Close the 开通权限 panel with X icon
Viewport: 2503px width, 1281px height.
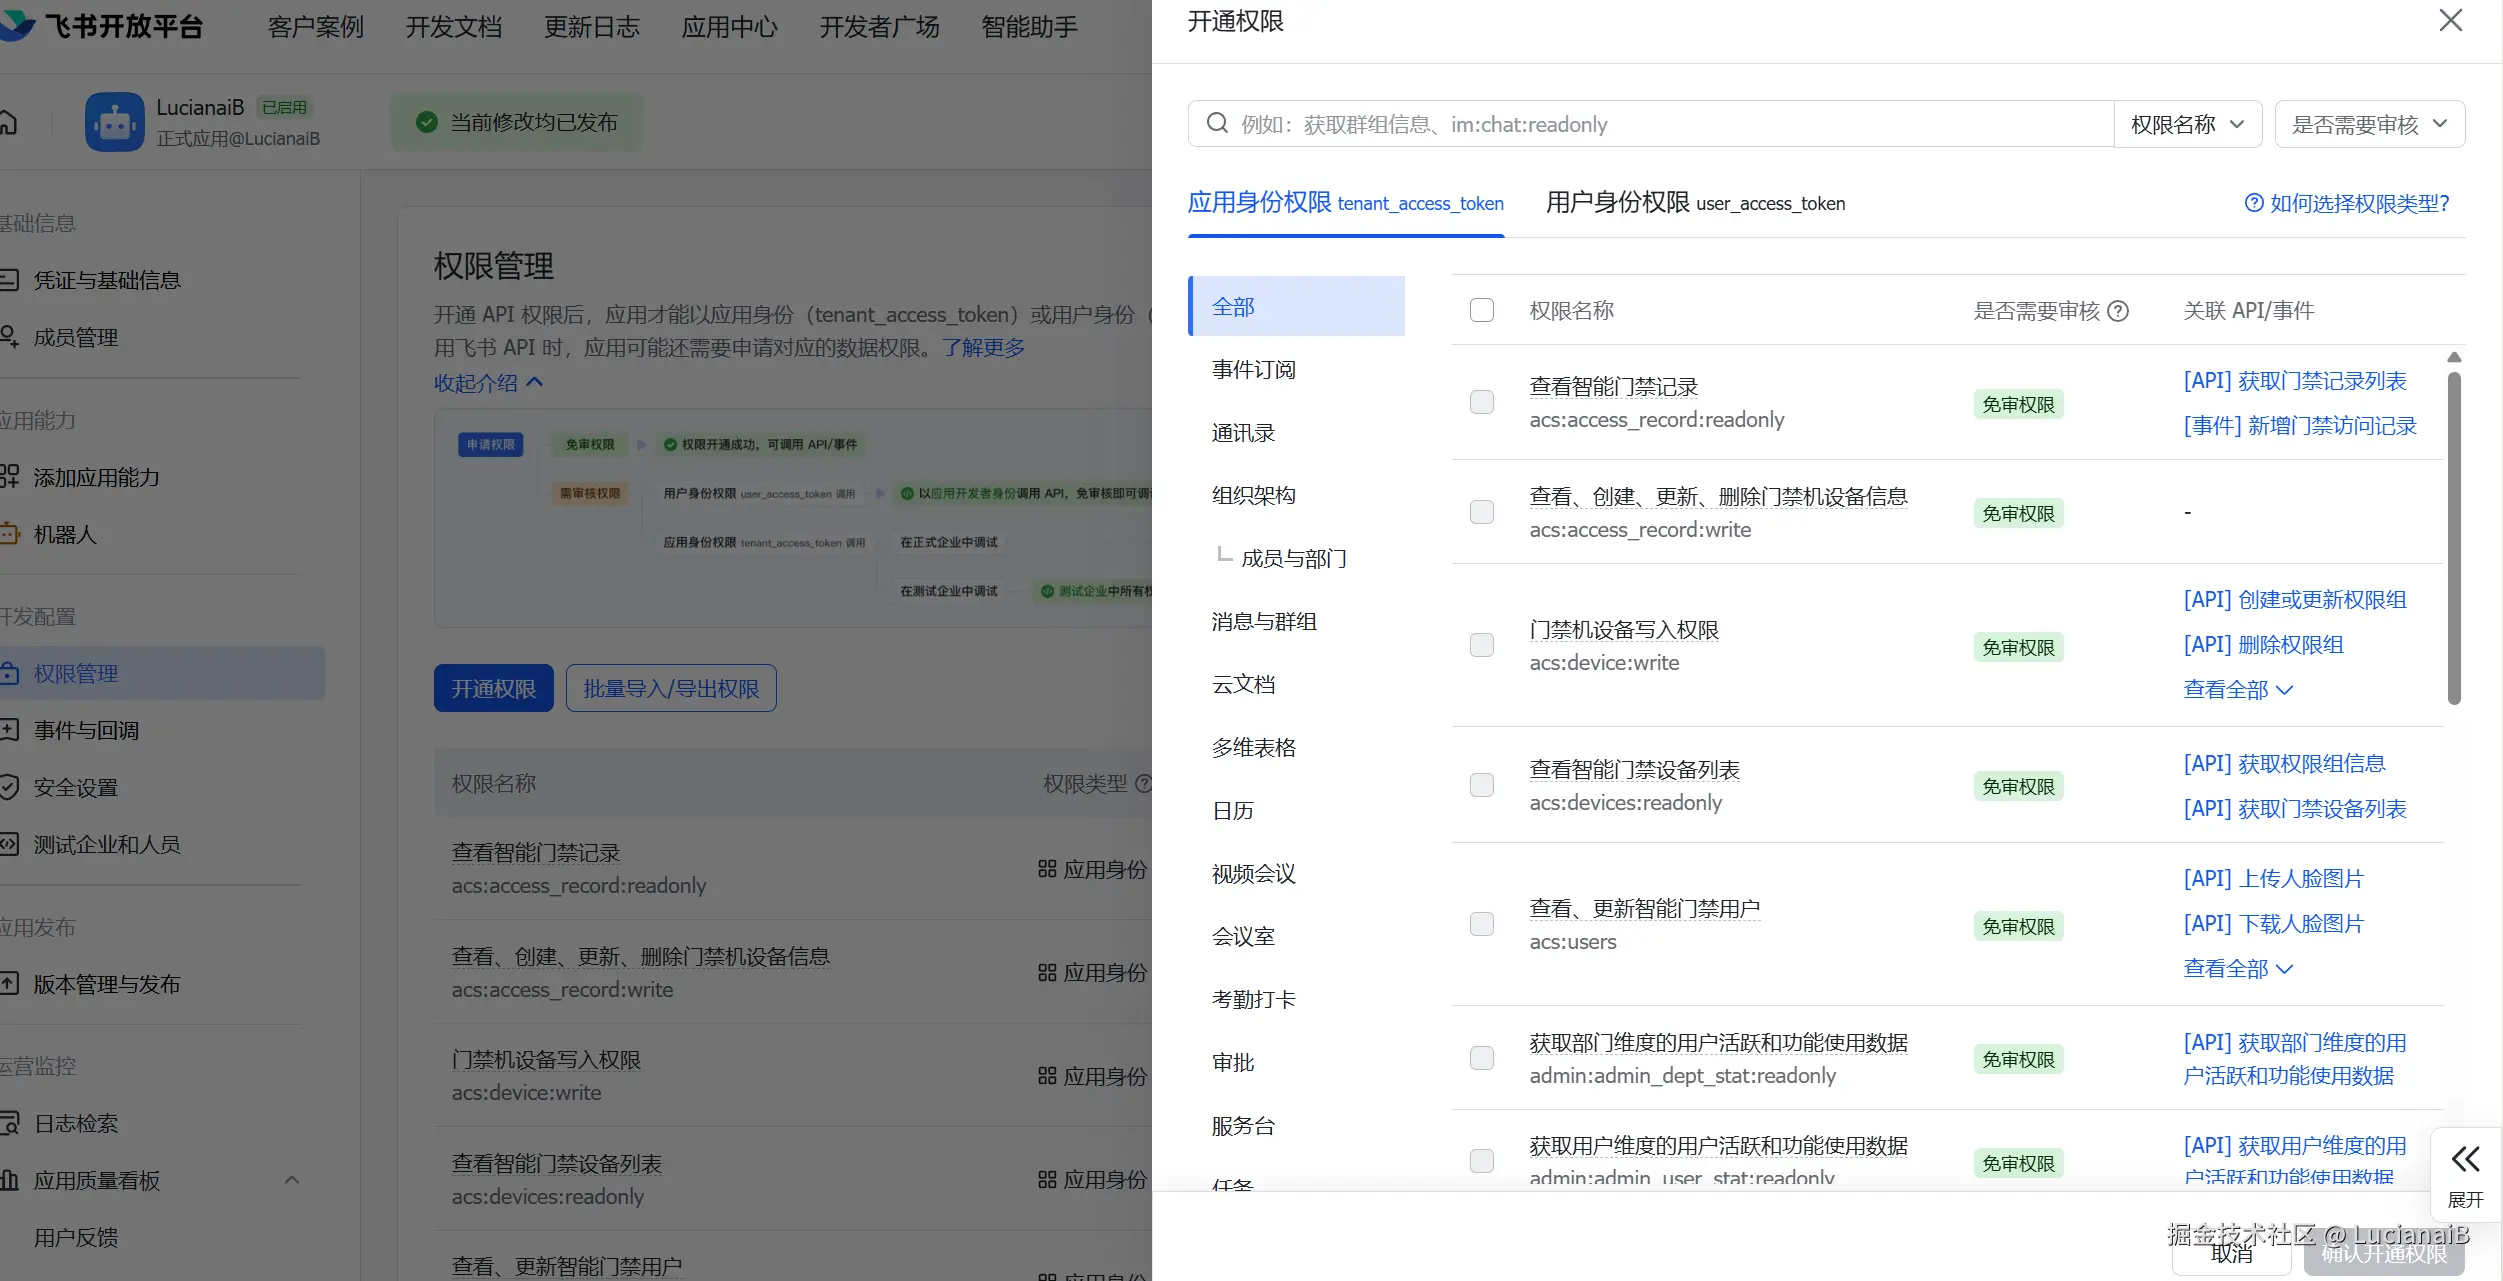[2450, 21]
